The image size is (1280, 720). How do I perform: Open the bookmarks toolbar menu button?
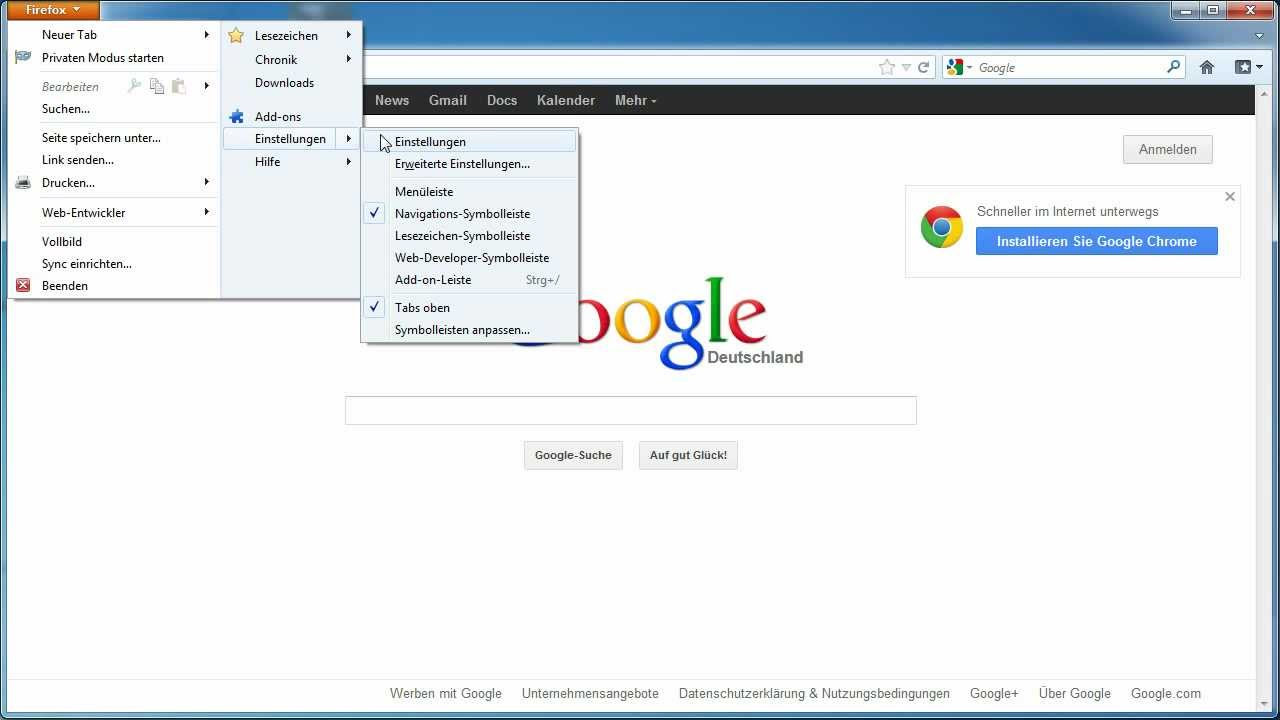click(x=1248, y=67)
